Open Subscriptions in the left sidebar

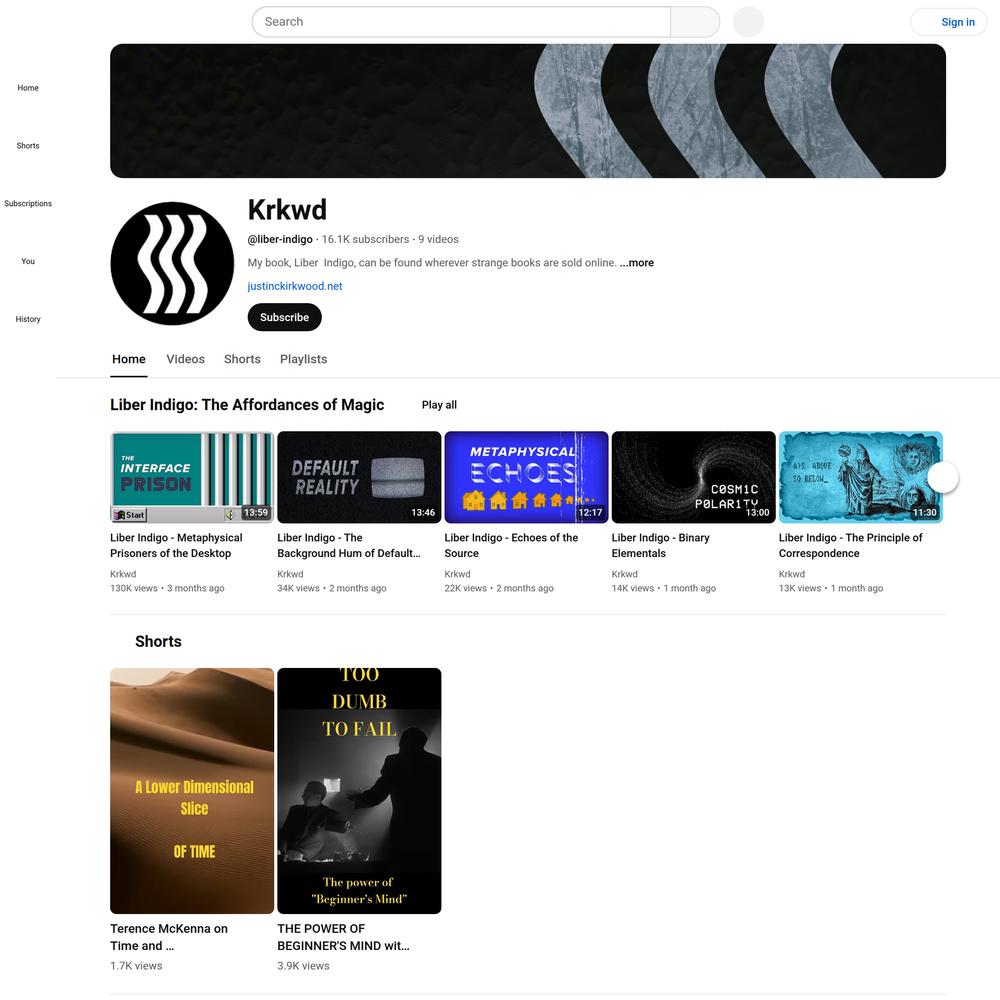coord(27,203)
